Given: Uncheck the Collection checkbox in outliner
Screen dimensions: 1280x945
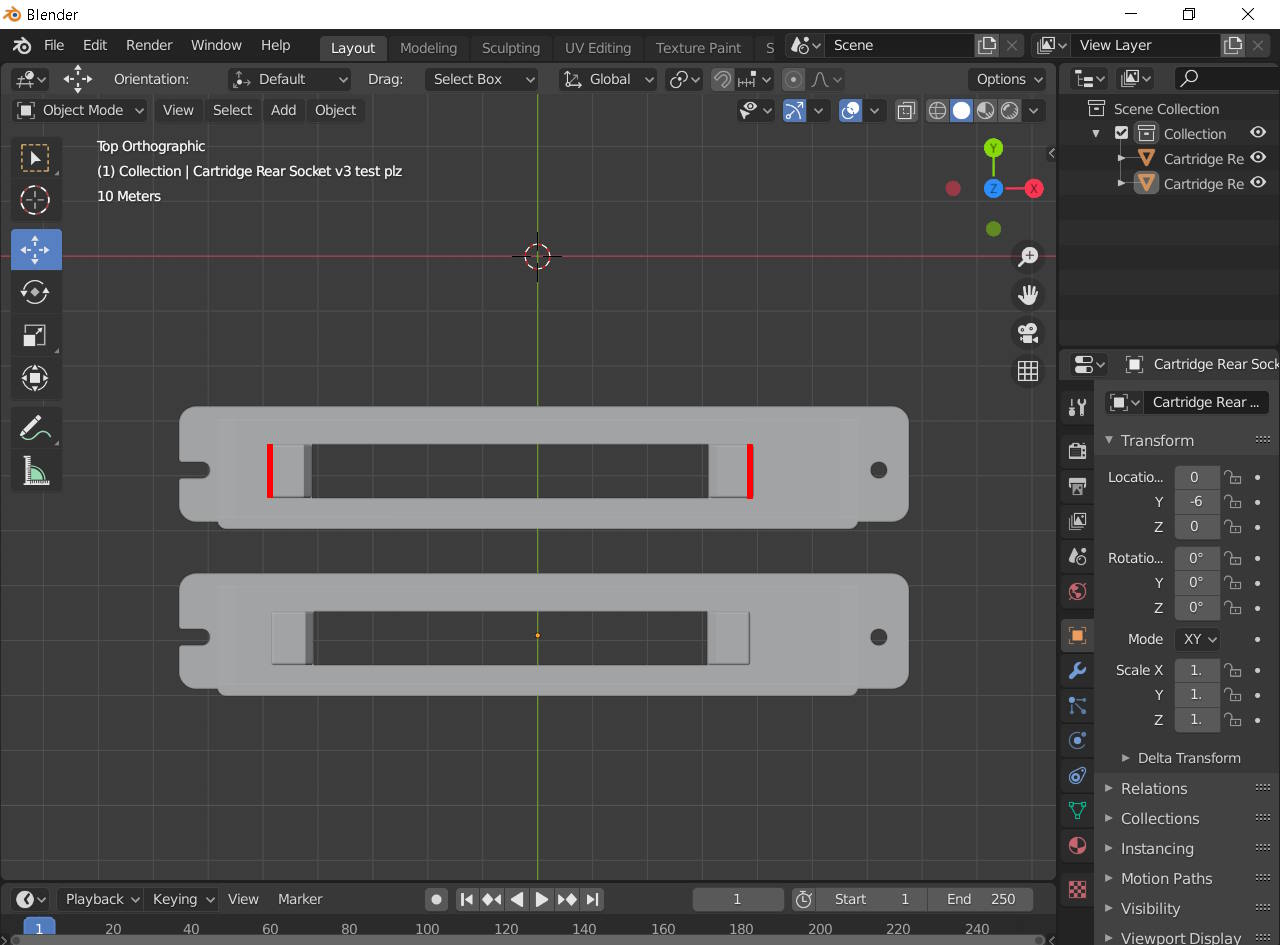Looking at the screenshot, I should [1121, 133].
